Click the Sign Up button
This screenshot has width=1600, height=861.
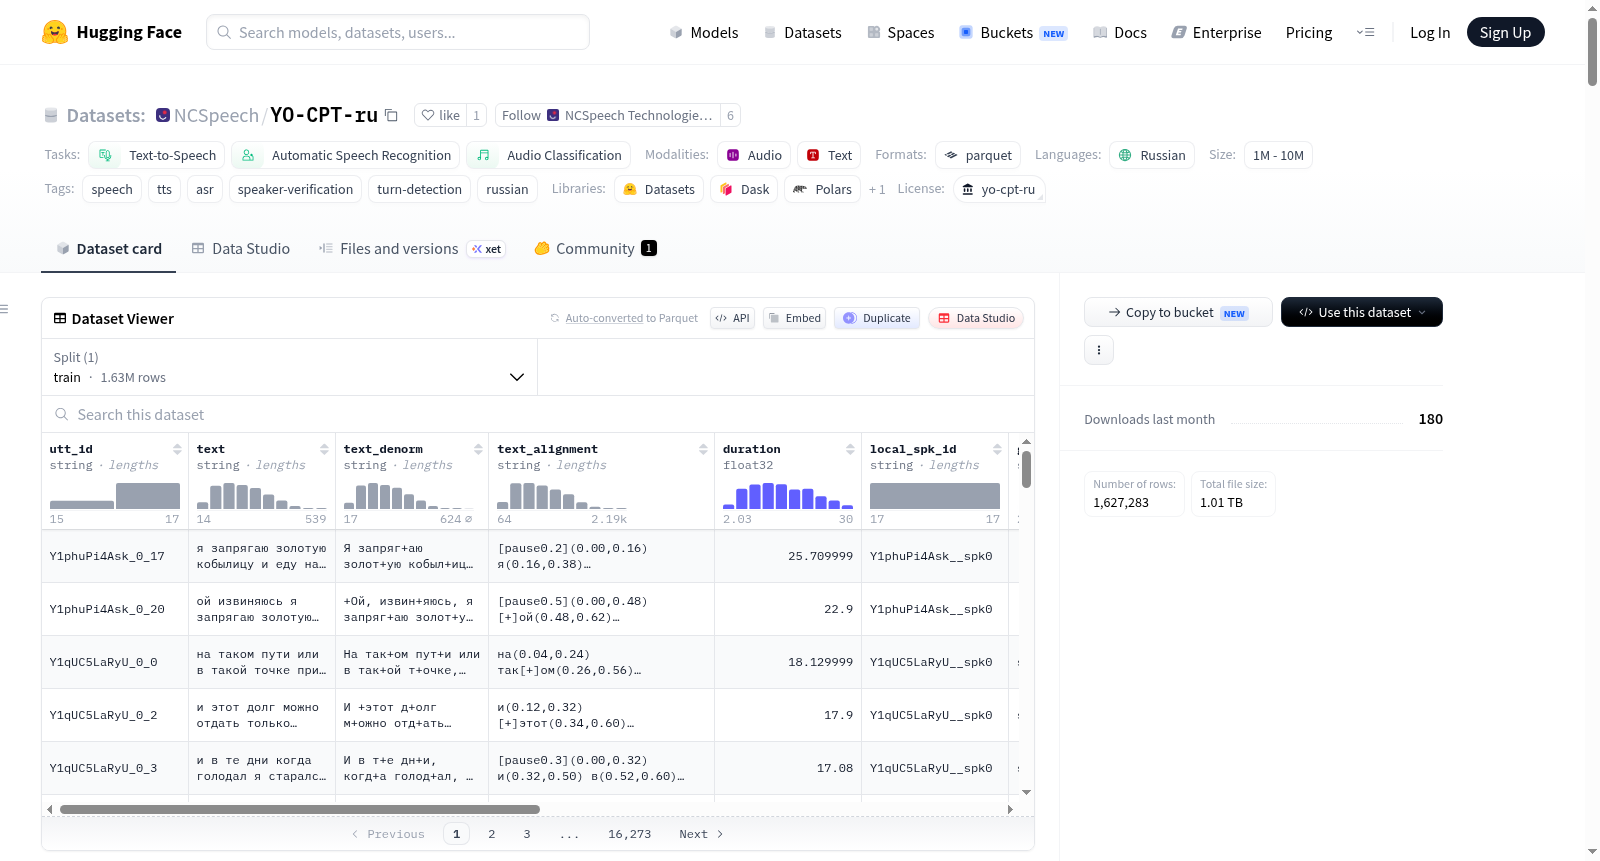[x=1505, y=32]
